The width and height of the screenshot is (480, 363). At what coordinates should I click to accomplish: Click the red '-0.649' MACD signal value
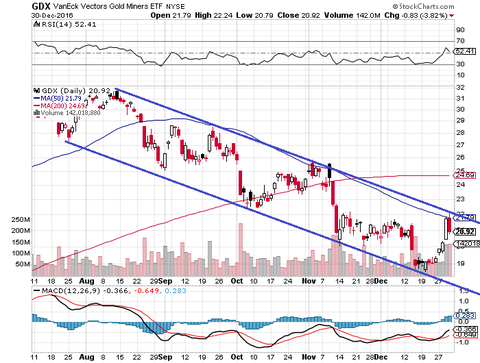145,291
